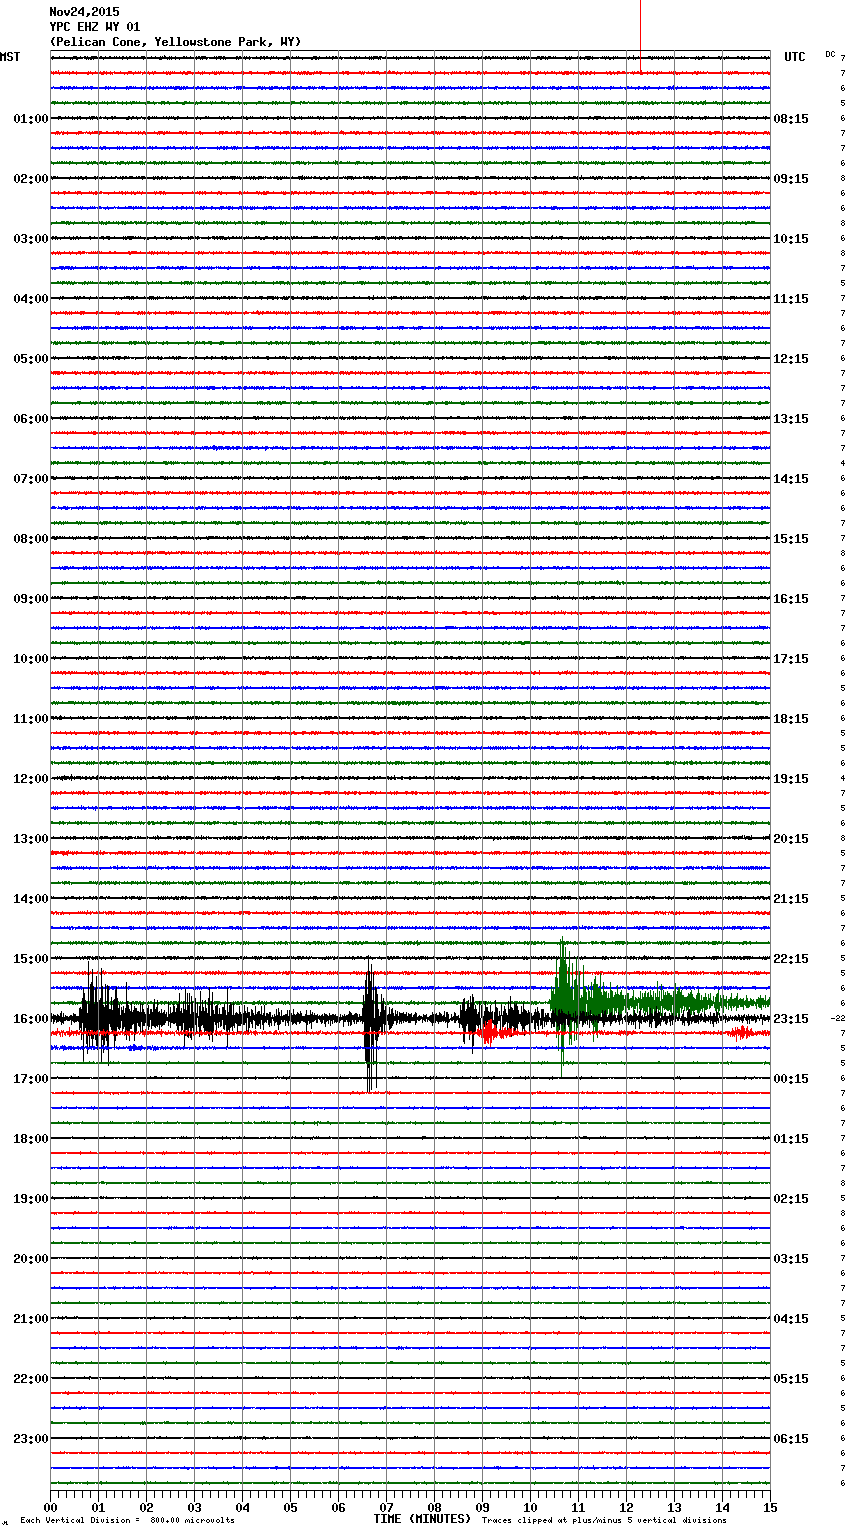
Task: Click the 13:15 UTC time label
Action: tap(791, 419)
